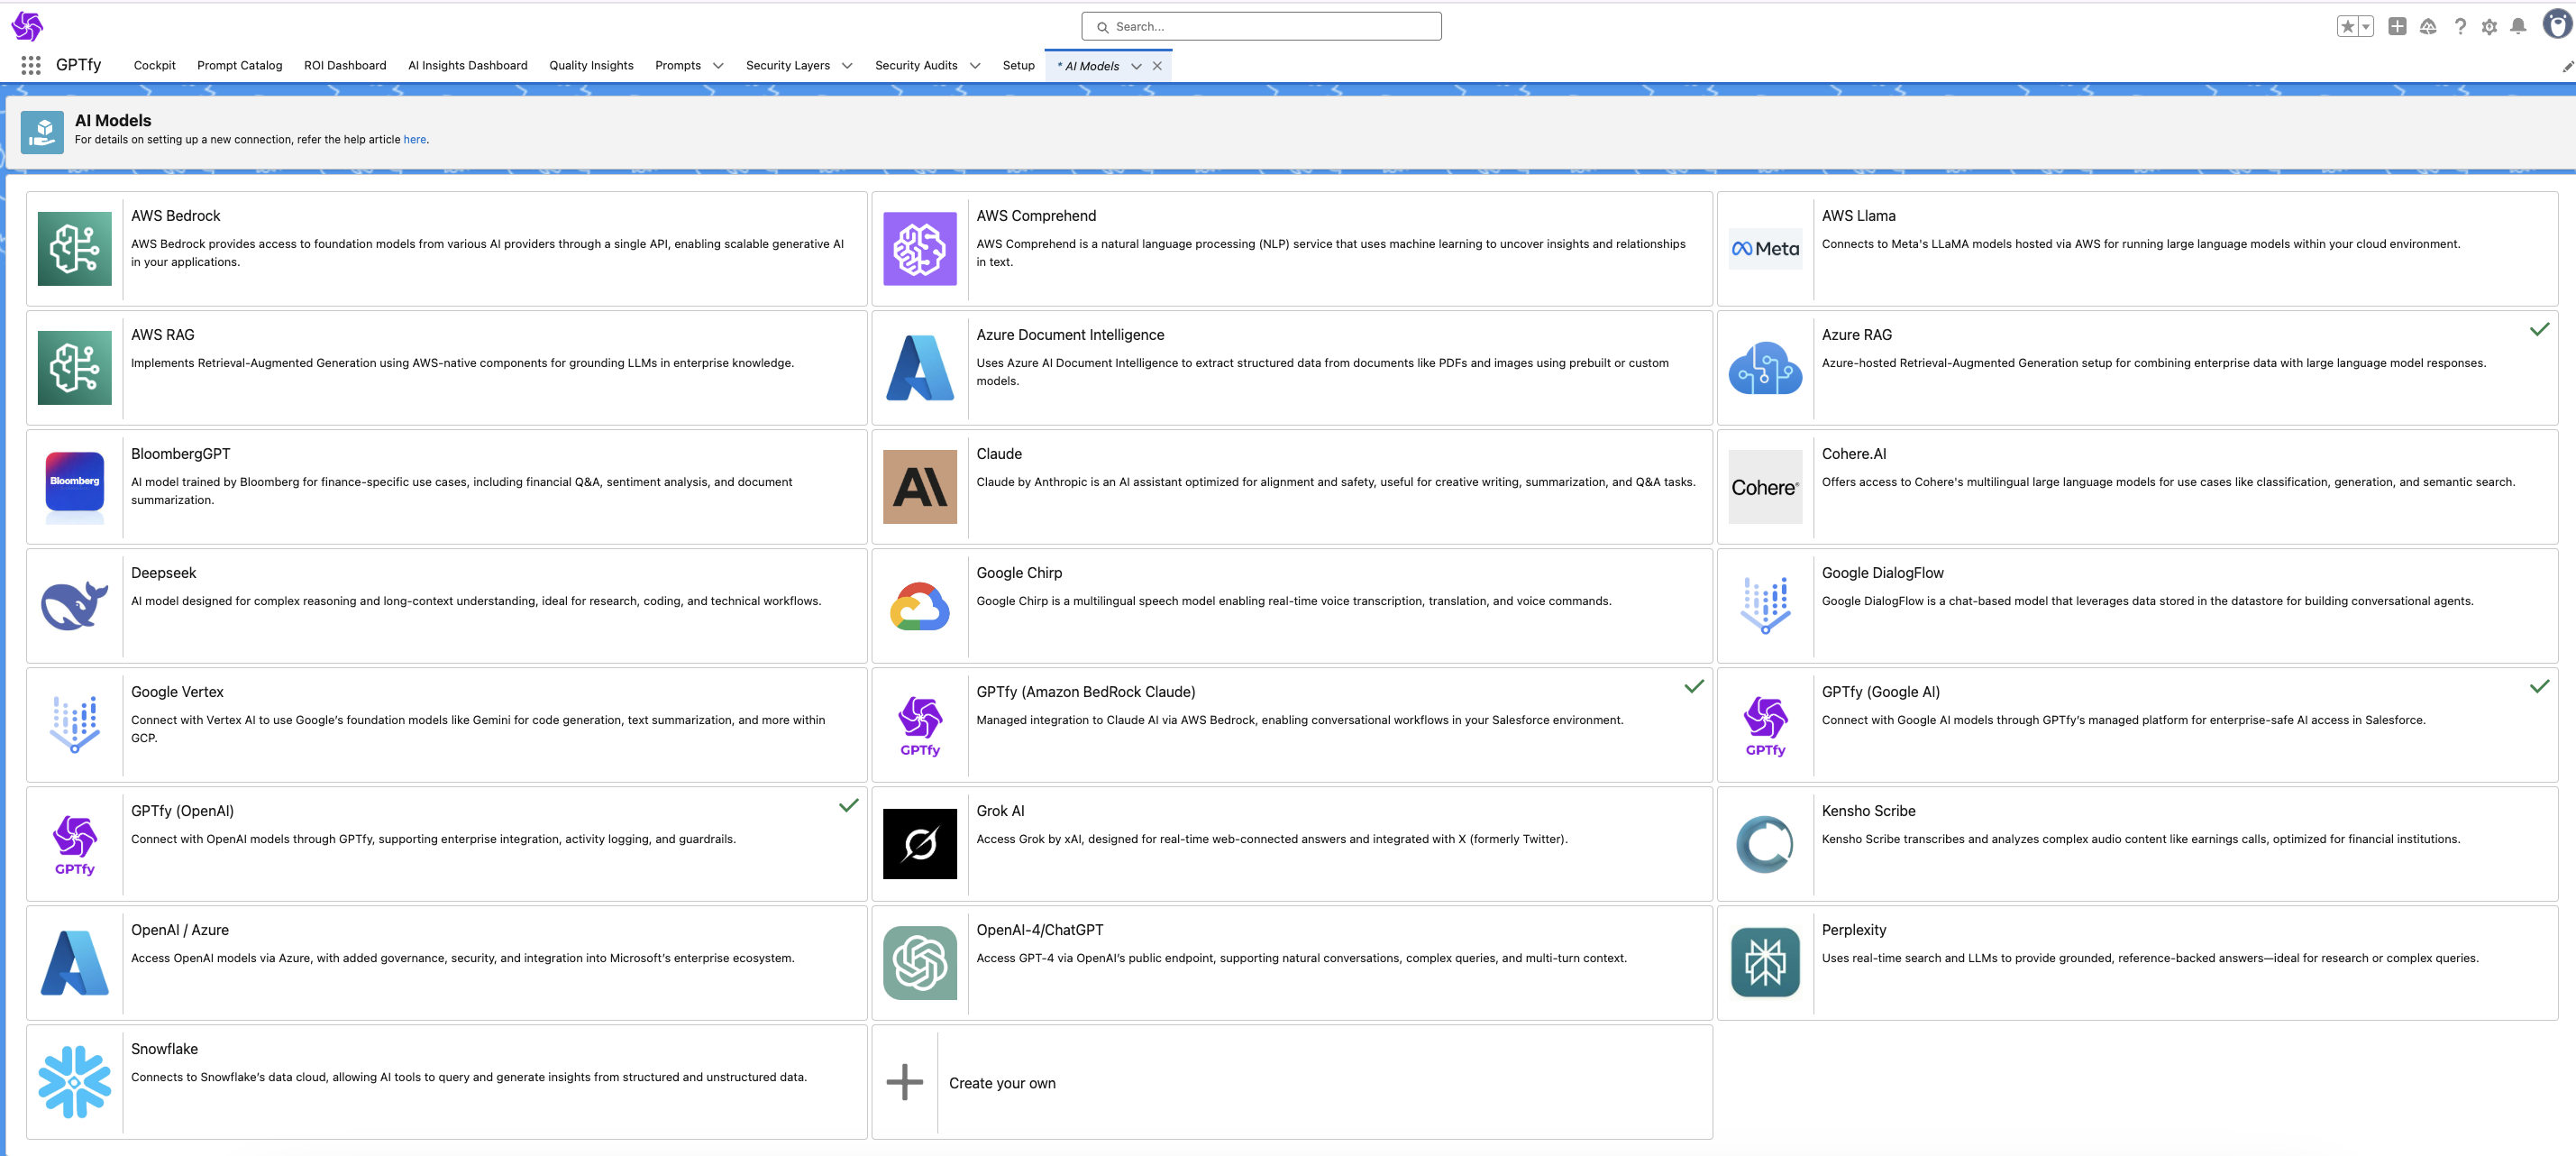Open the App Launcher grid icon
The width and height of the screenshot is (2576, 1156).
coord(31,65)
